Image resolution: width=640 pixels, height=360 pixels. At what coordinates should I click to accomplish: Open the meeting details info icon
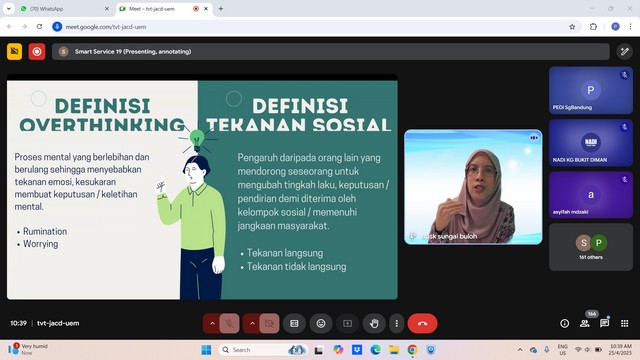tap(564, 323)
